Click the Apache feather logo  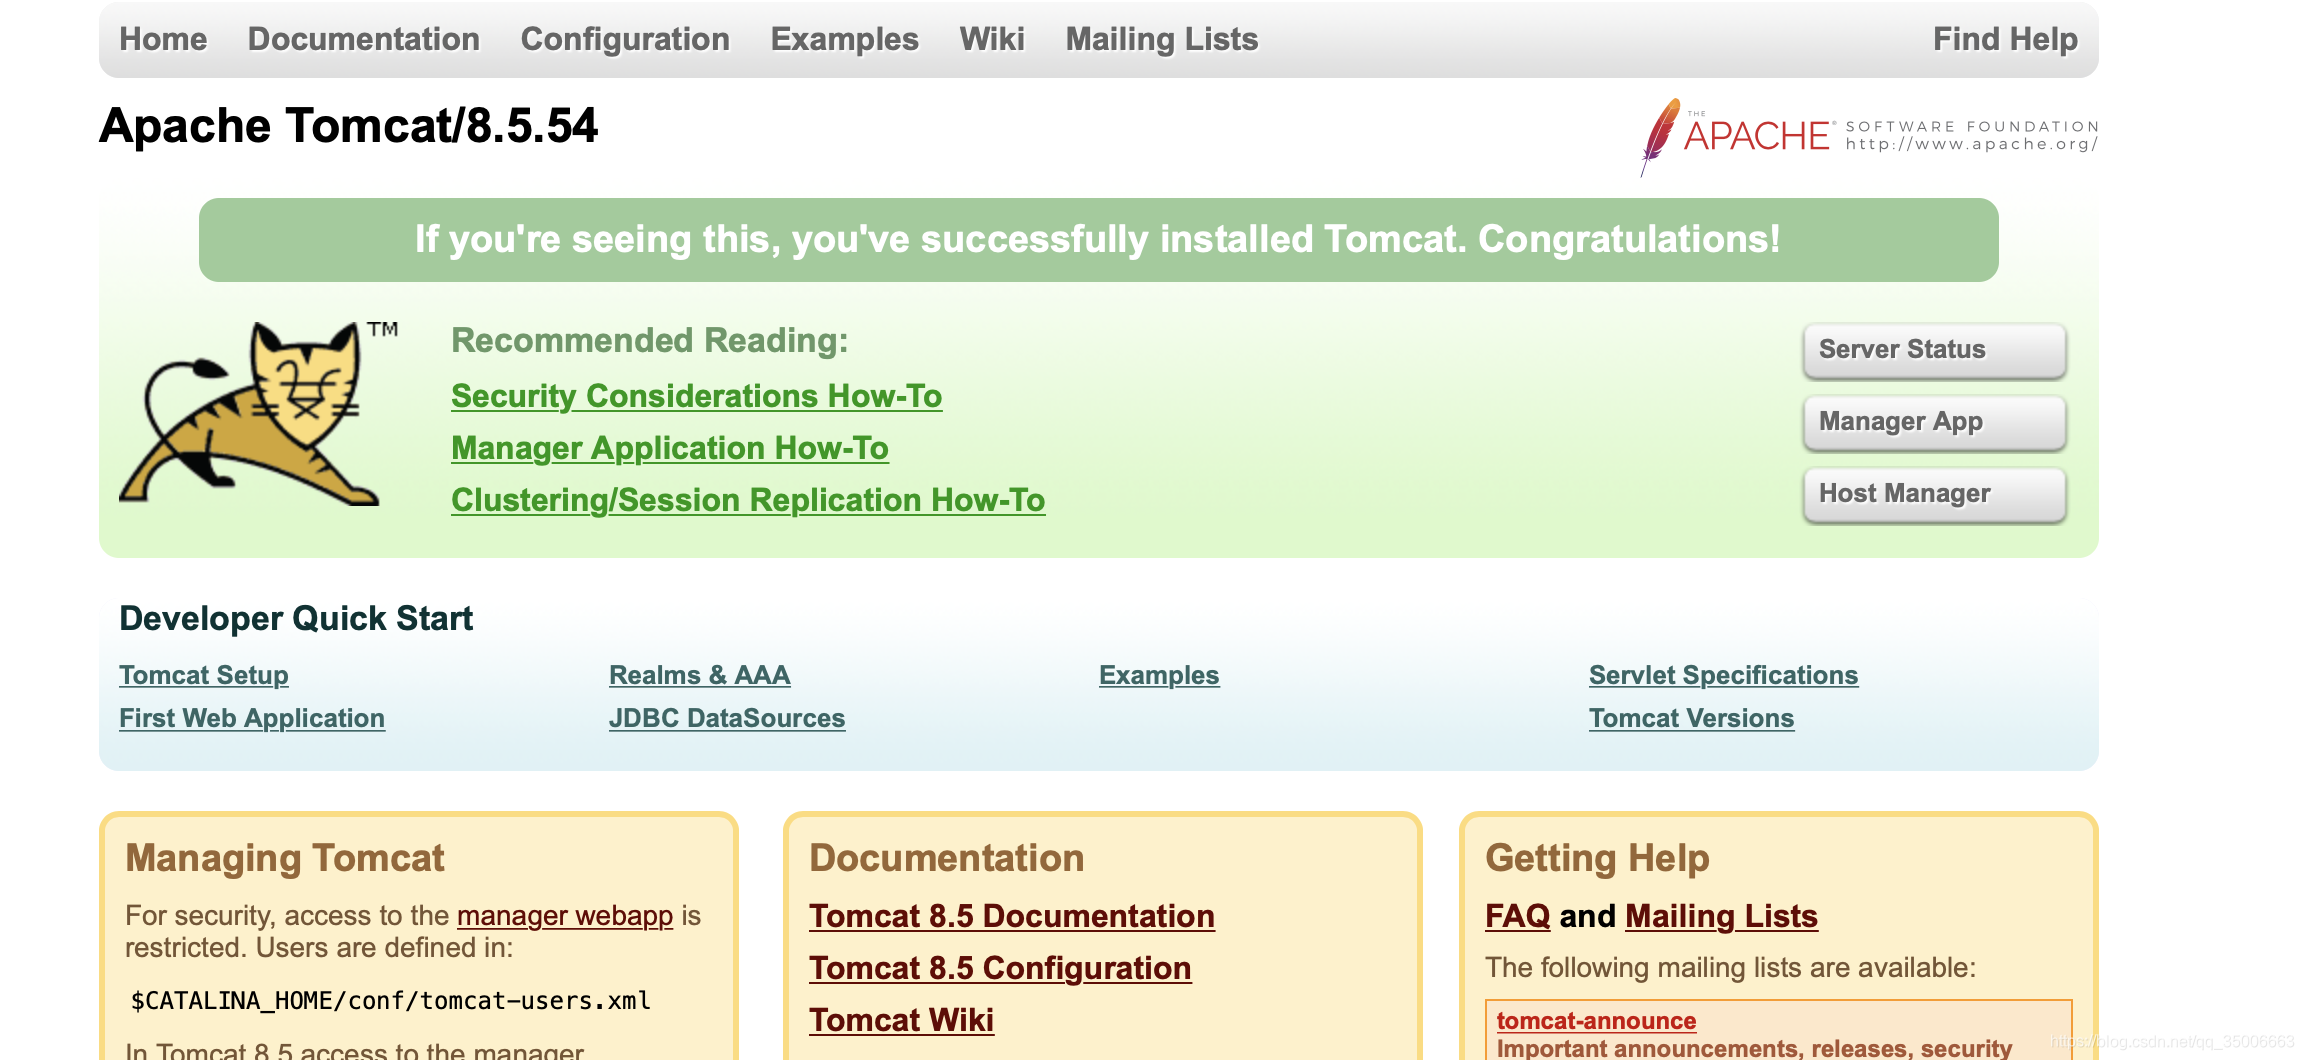coord(1660,137)
